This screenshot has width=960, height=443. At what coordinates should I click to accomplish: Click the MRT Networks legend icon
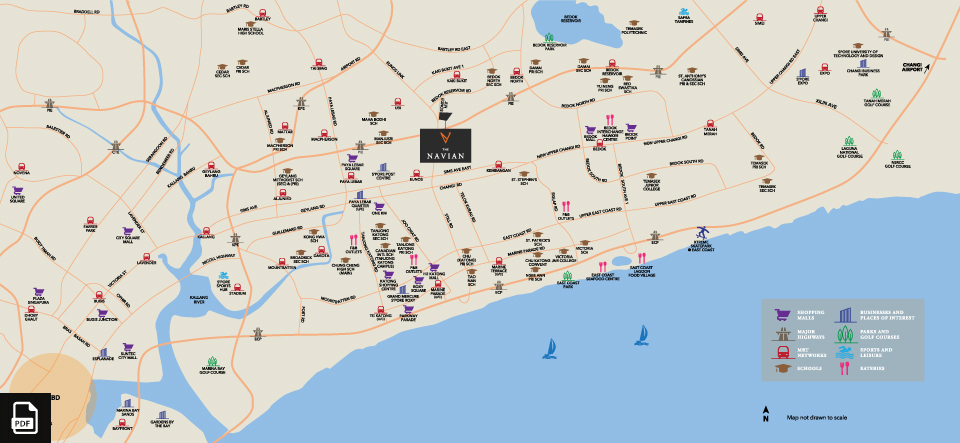coord(782,352)
